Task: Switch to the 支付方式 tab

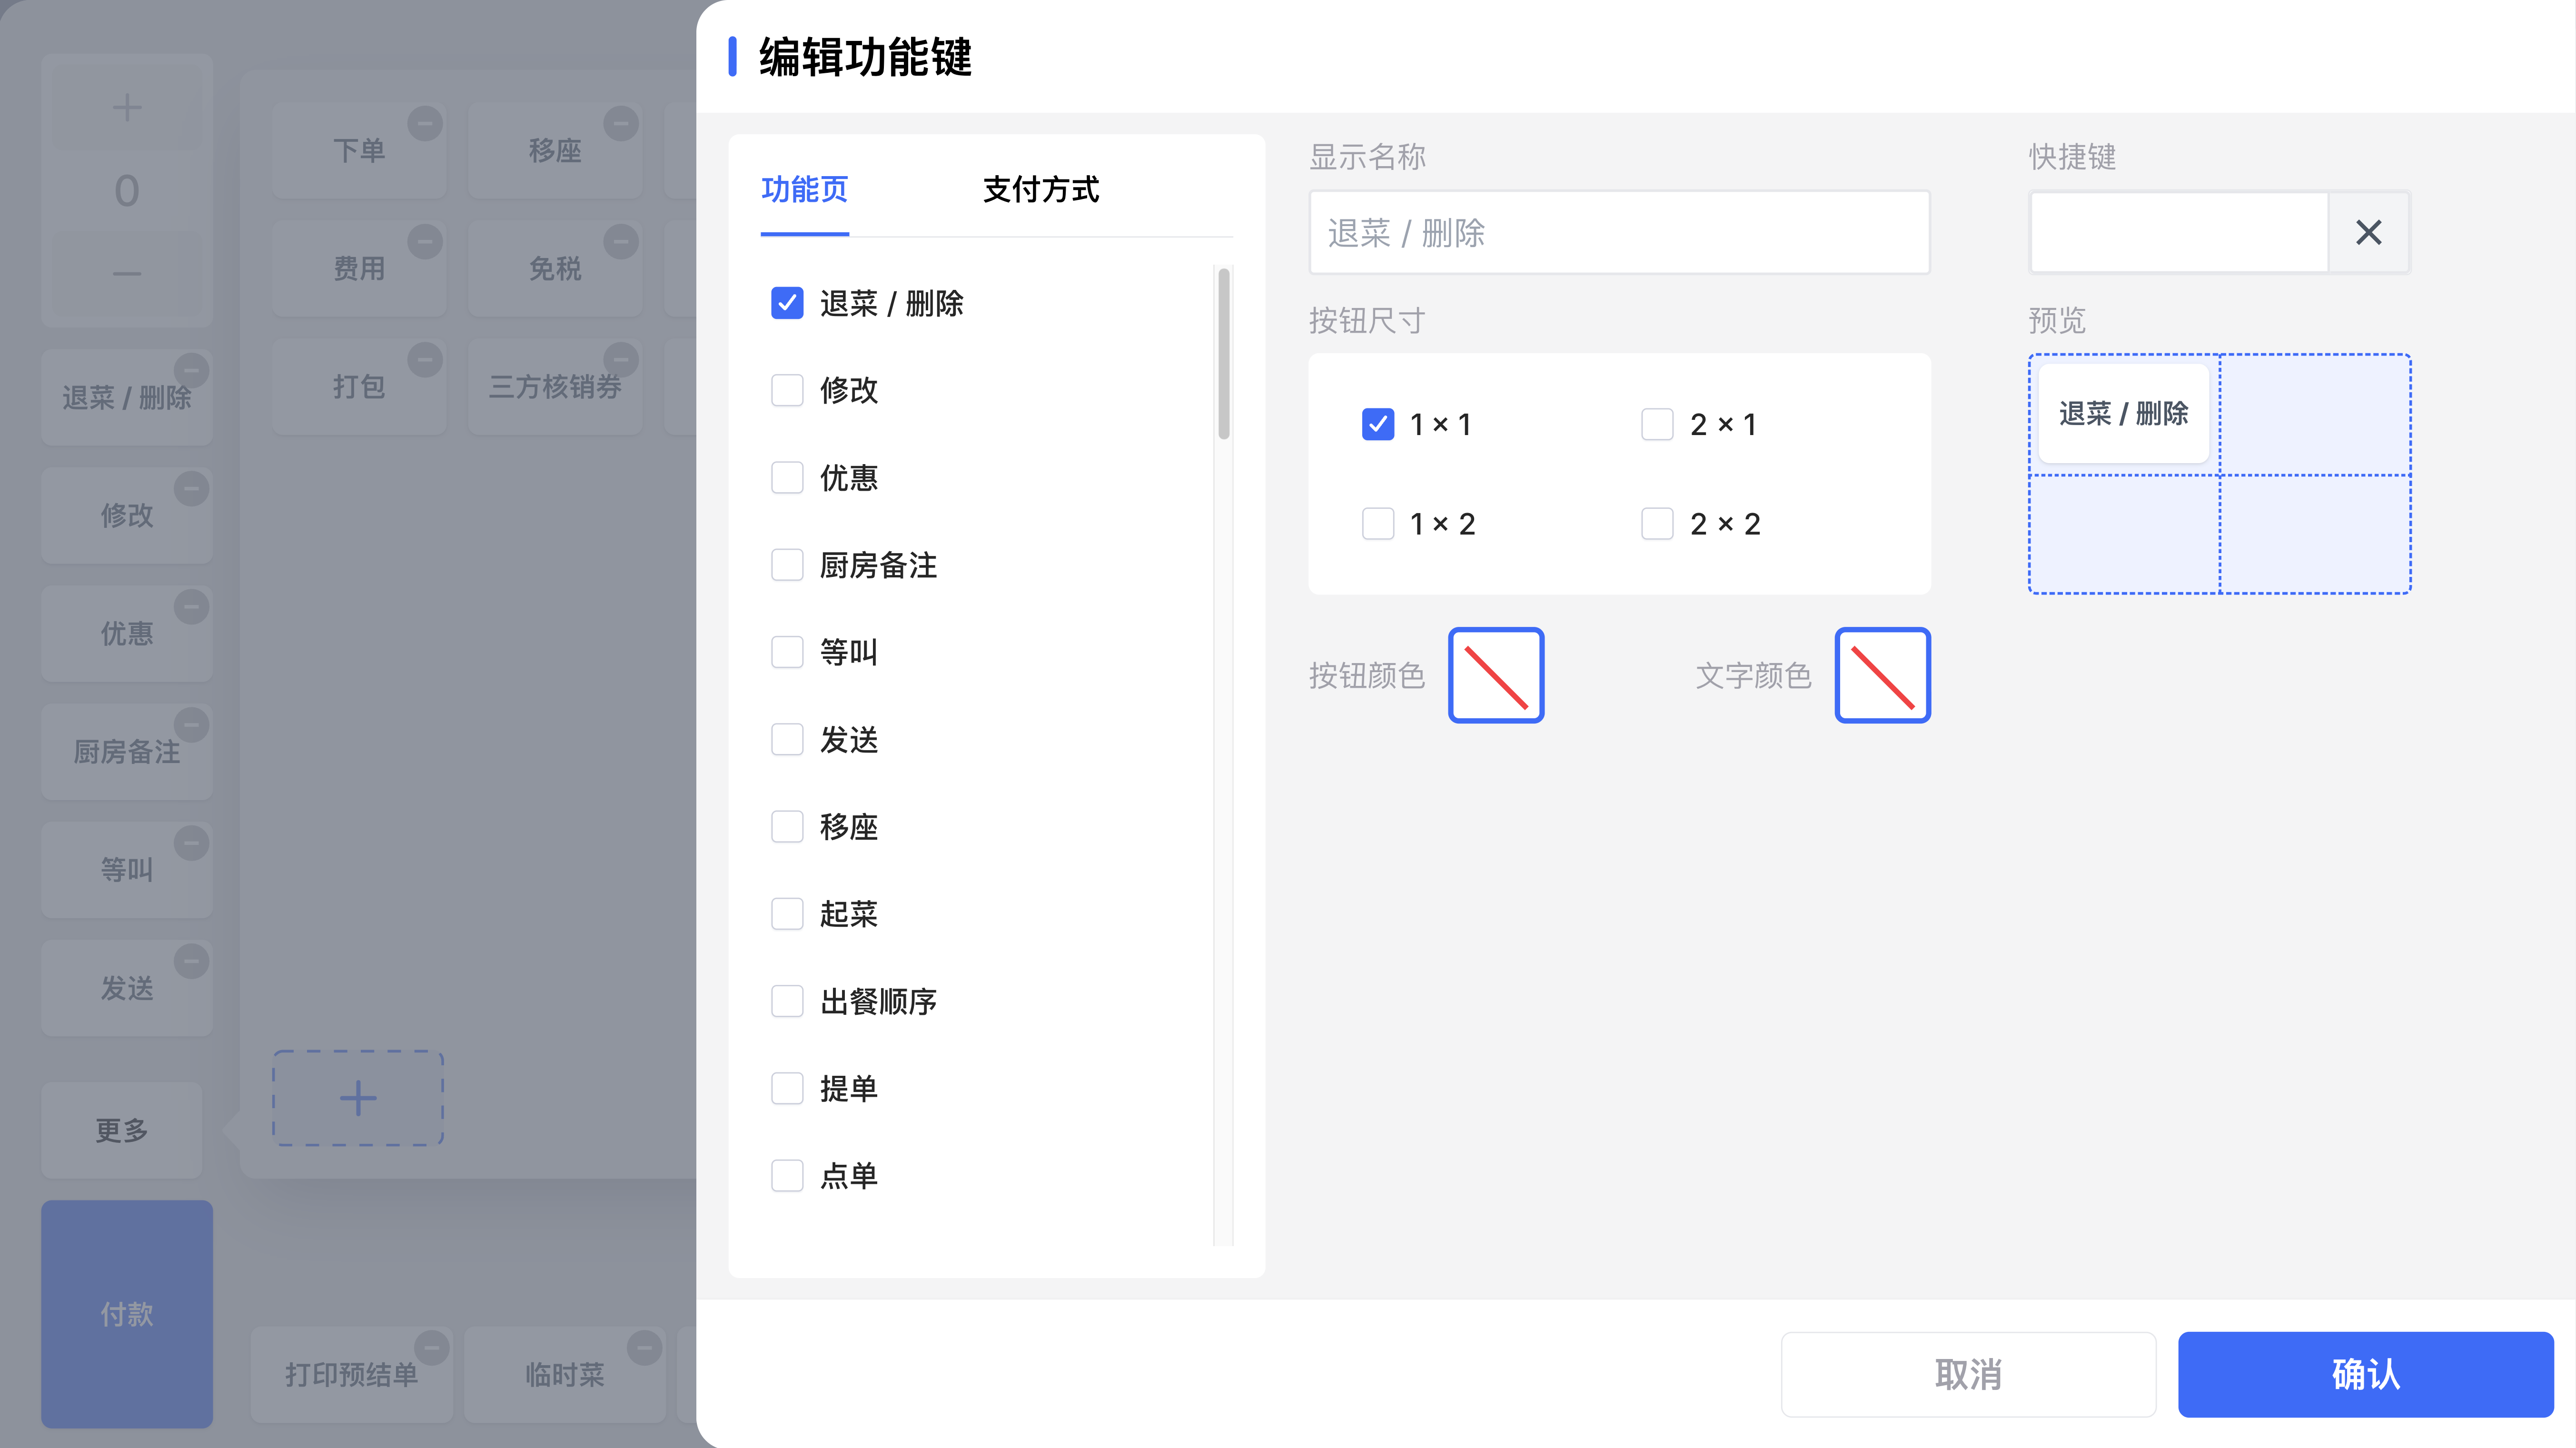Action: (x=1040, y=190)
